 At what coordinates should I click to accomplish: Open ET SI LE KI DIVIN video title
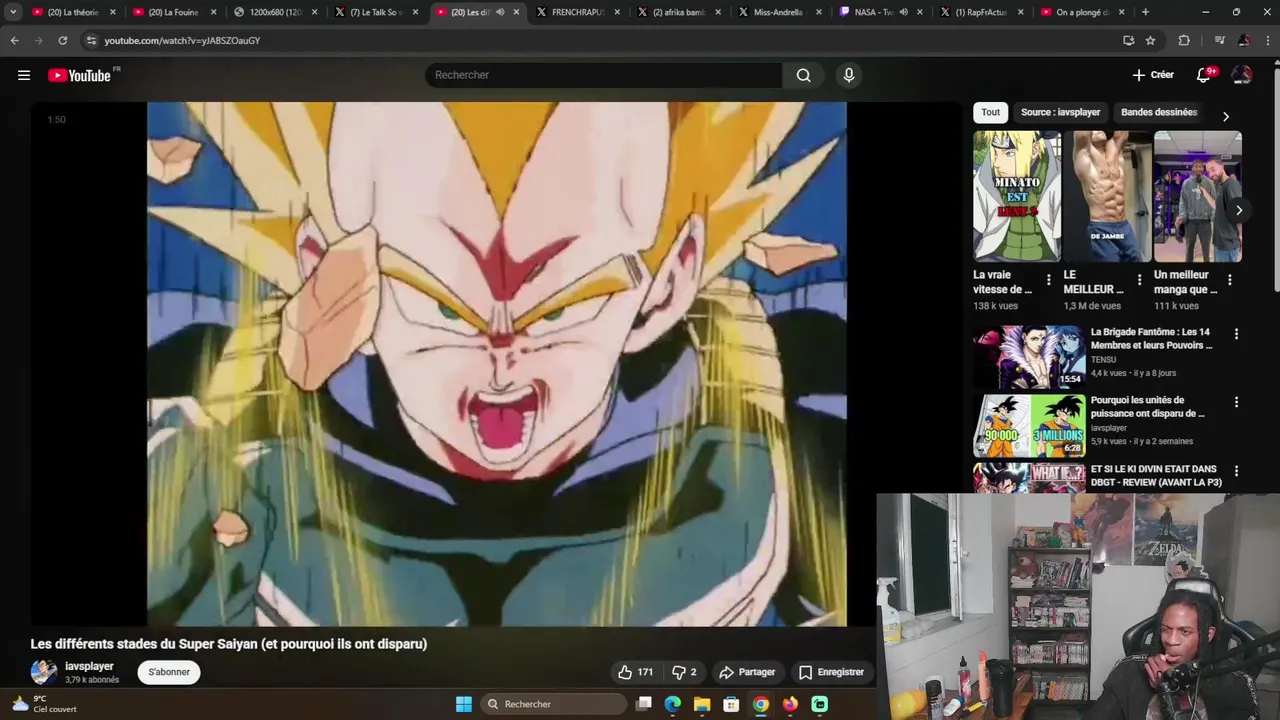[1156, 475]
